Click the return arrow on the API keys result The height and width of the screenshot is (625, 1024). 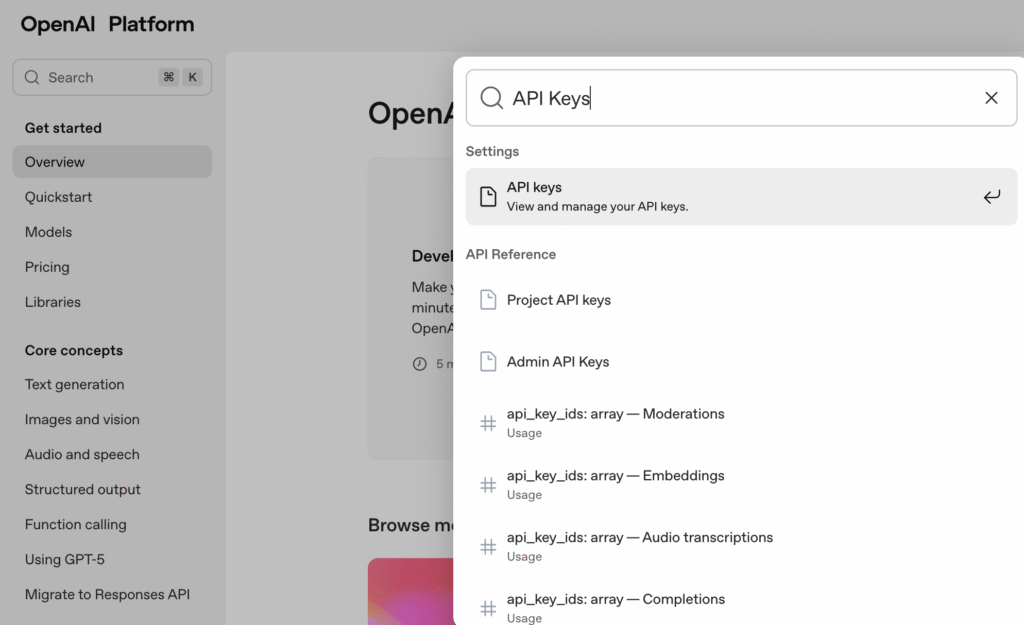pos(991,196)
